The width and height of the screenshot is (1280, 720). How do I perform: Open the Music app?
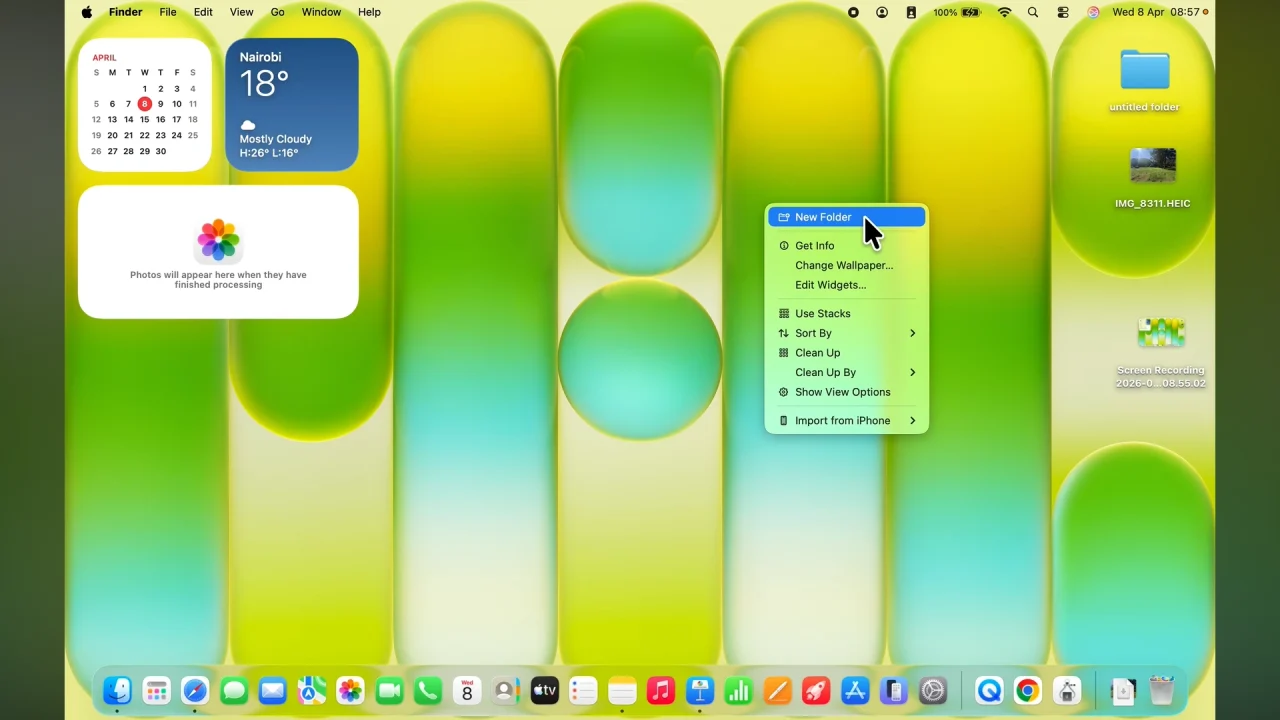click(660, 690)
